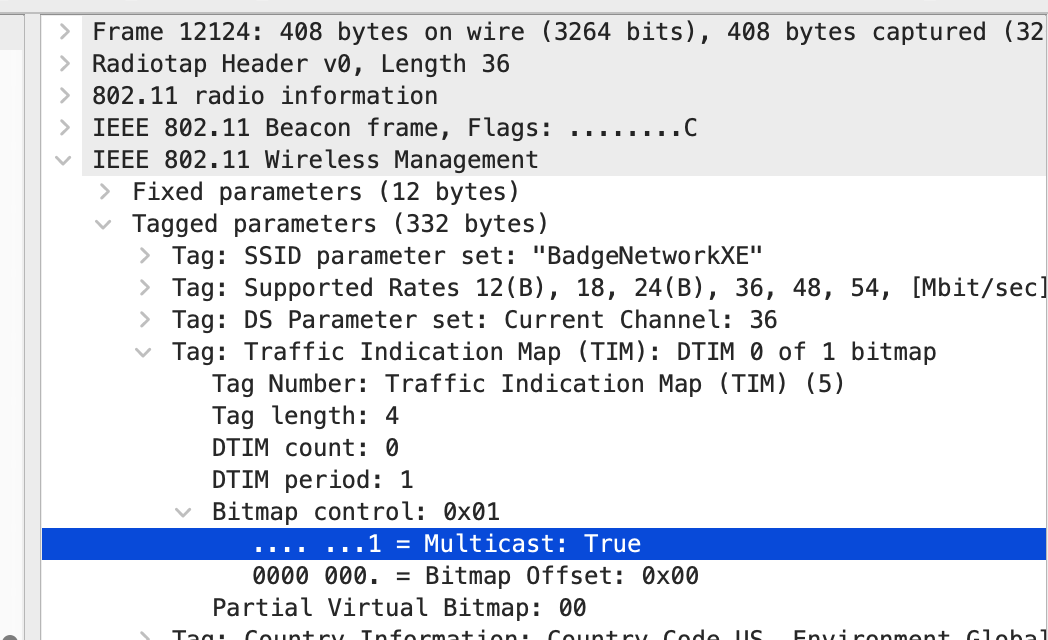Expand the Frame 12124 row
The height and width of the screenshot is (640, 1048).
64,32
